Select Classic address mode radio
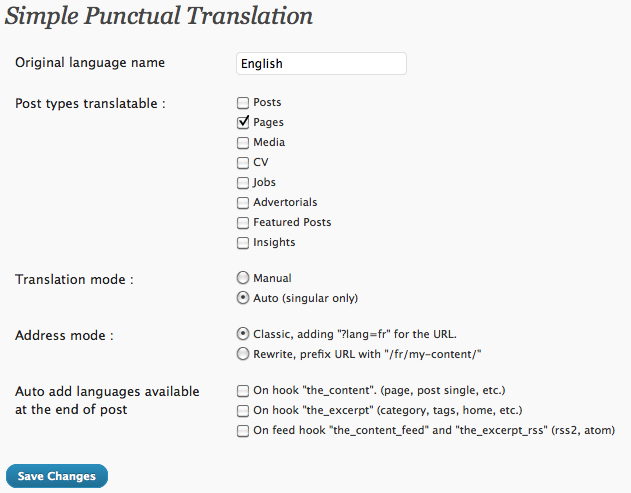Screen dimensions: 631x493 pyautogui.click(x=243, y=334)
